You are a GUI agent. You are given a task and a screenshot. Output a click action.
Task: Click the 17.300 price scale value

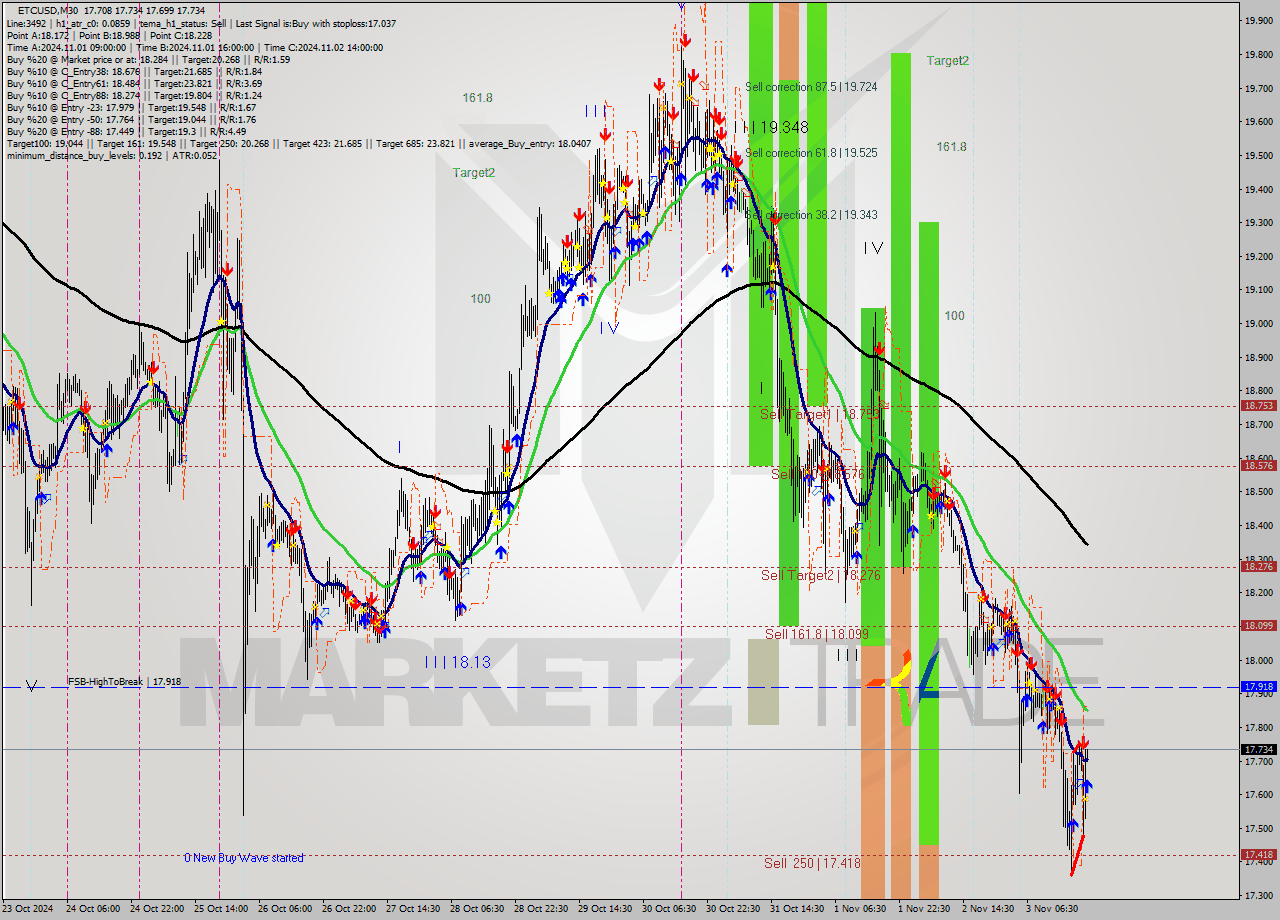(x=1258, y=895)
